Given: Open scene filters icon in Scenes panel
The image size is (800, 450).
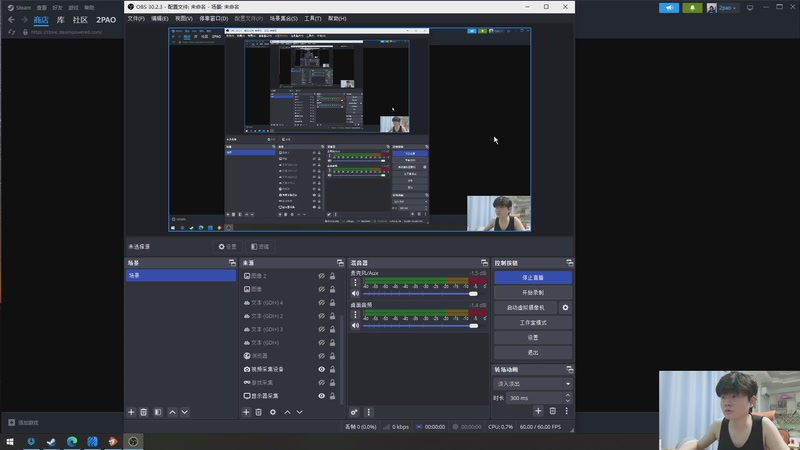Looking at the screenshot, I should (x=158, y=412).
